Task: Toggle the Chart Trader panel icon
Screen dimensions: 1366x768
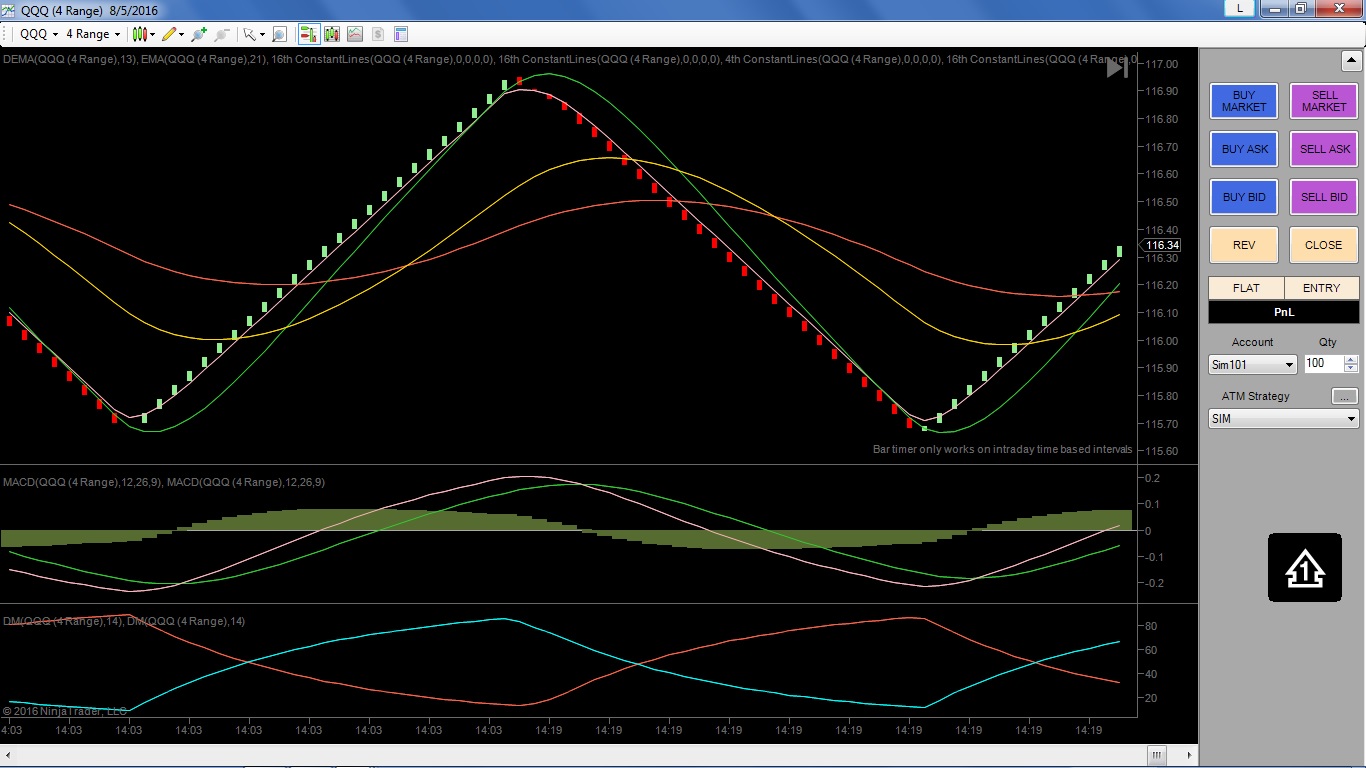Action: tap(309, 34)
